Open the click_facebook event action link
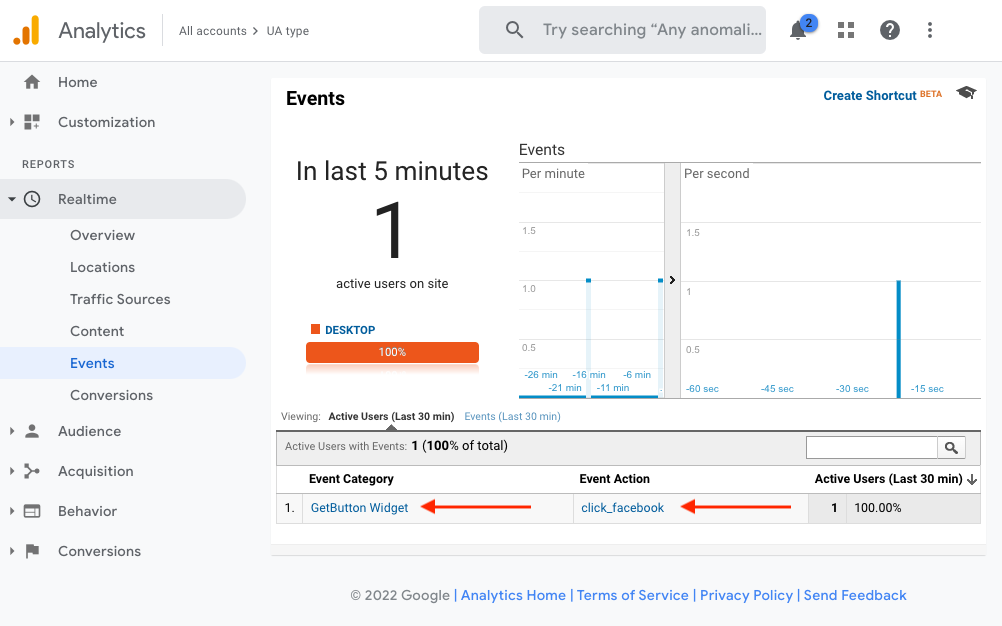 tap(622, 508)
